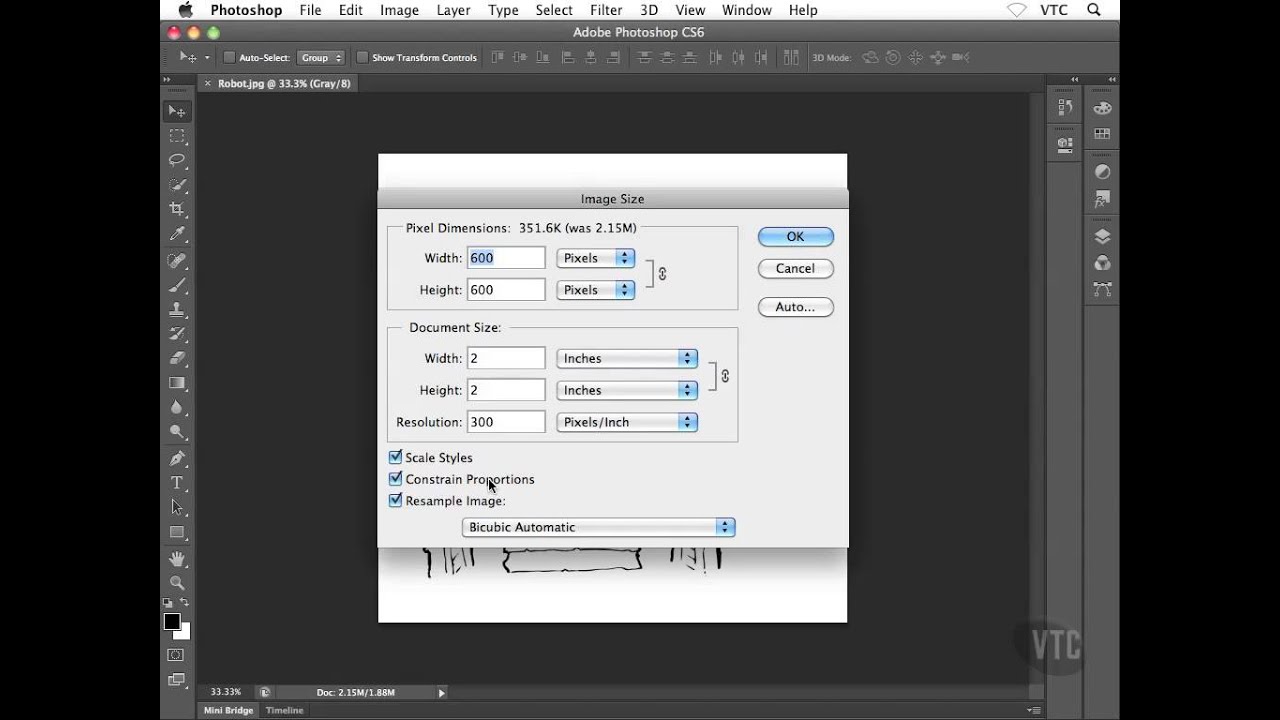
Task: Open the Image menu
Action: click(399, 10)
